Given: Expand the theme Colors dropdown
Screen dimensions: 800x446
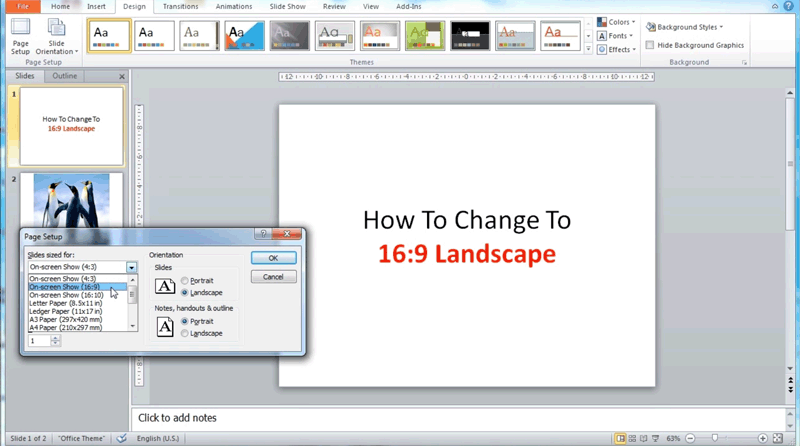Looking at the screenshot, I should click(x=615, y=22).
